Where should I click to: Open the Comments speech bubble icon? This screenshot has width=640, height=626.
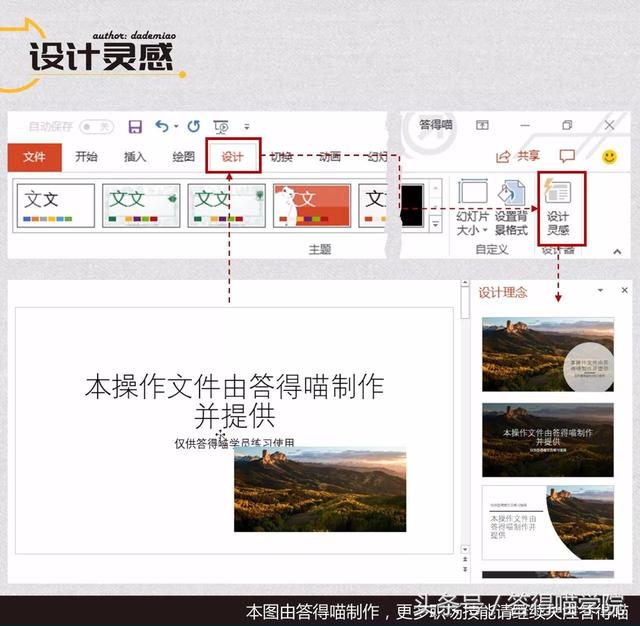click(x=567, y=156)
